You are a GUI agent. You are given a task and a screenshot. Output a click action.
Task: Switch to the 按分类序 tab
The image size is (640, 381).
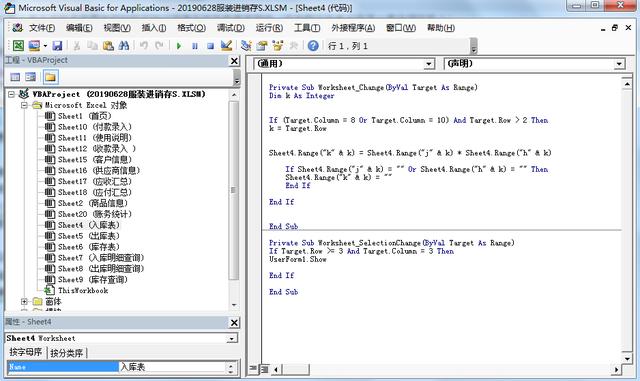tap(67, 353)
